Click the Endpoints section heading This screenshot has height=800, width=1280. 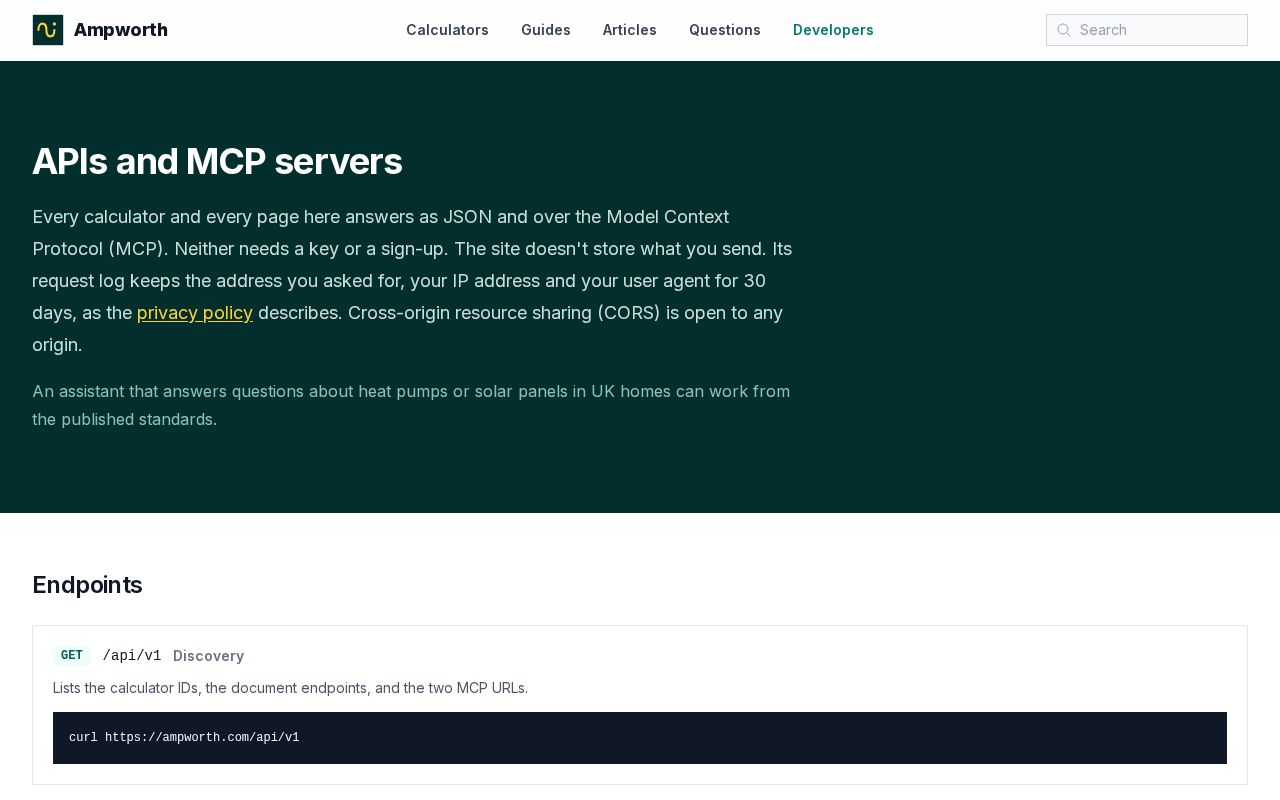tap(87, 585)
